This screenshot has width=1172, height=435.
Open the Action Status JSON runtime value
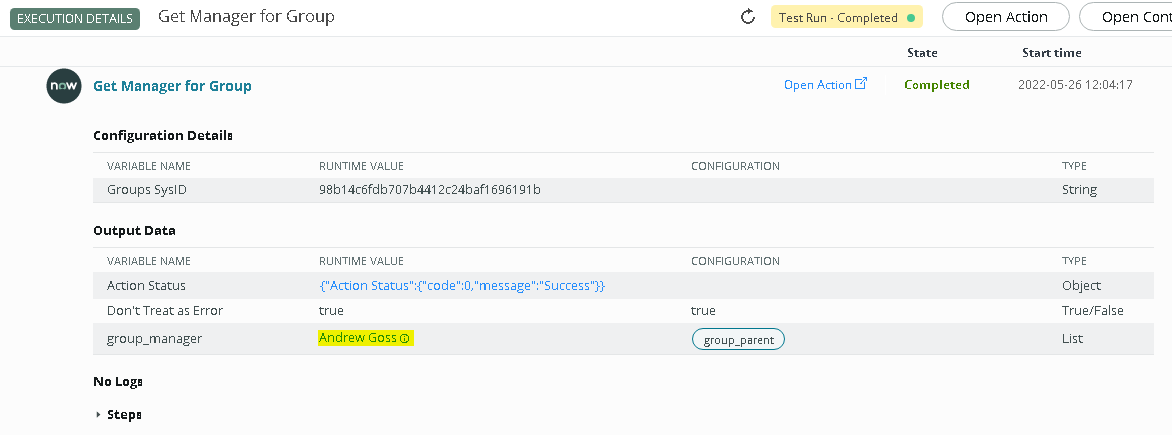pyautogui.click(x=462, y=286)
